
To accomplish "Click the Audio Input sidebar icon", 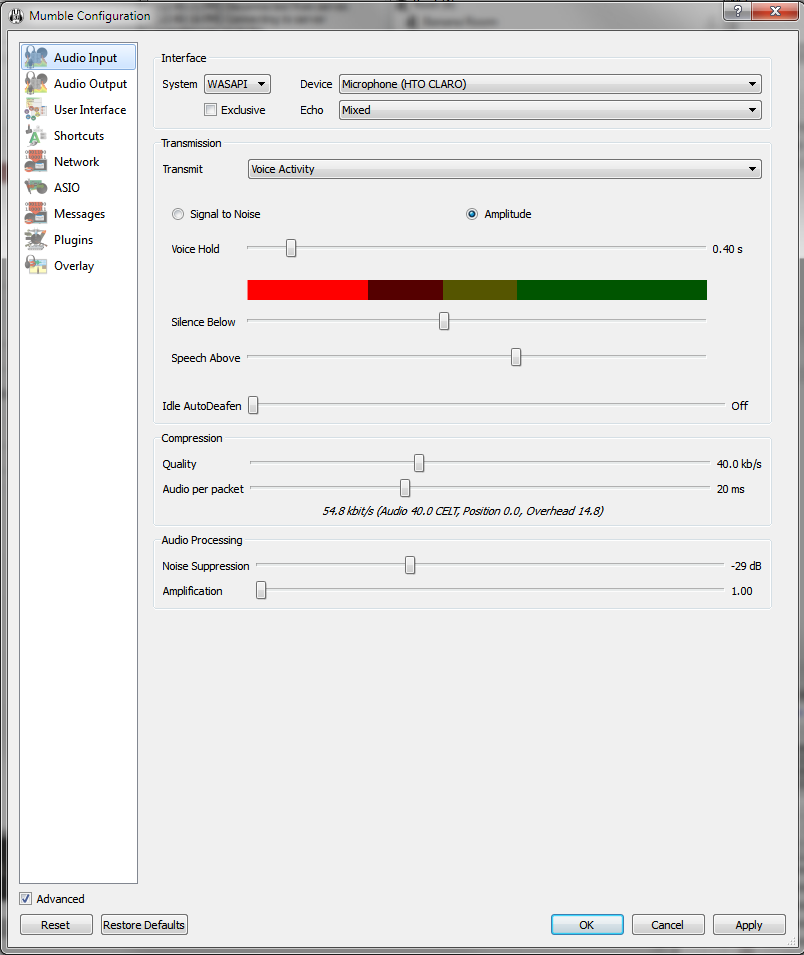I will point(36,57).
